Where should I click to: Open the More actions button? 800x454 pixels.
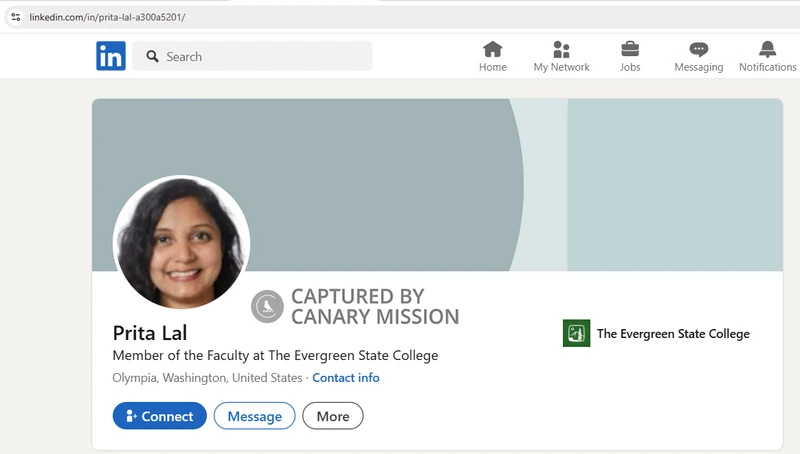[x=333, y=416]
